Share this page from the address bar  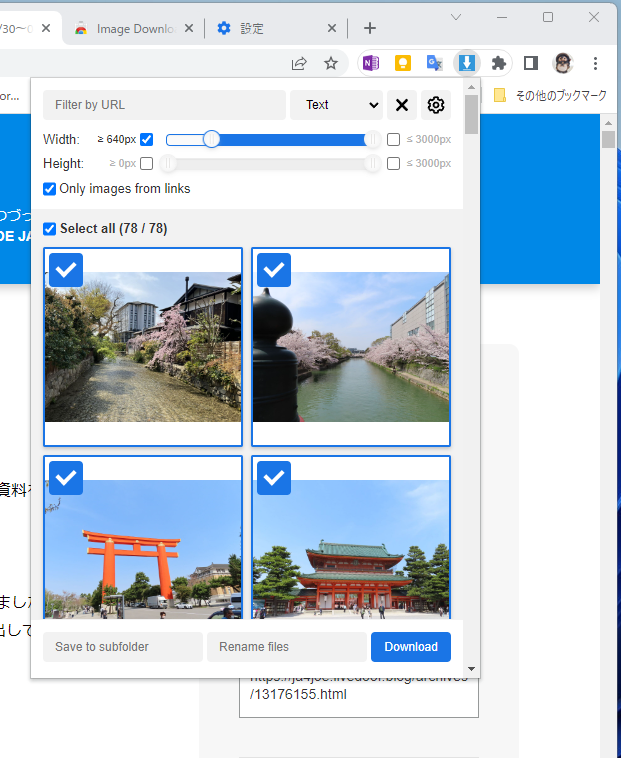click(x=299, y=63)
